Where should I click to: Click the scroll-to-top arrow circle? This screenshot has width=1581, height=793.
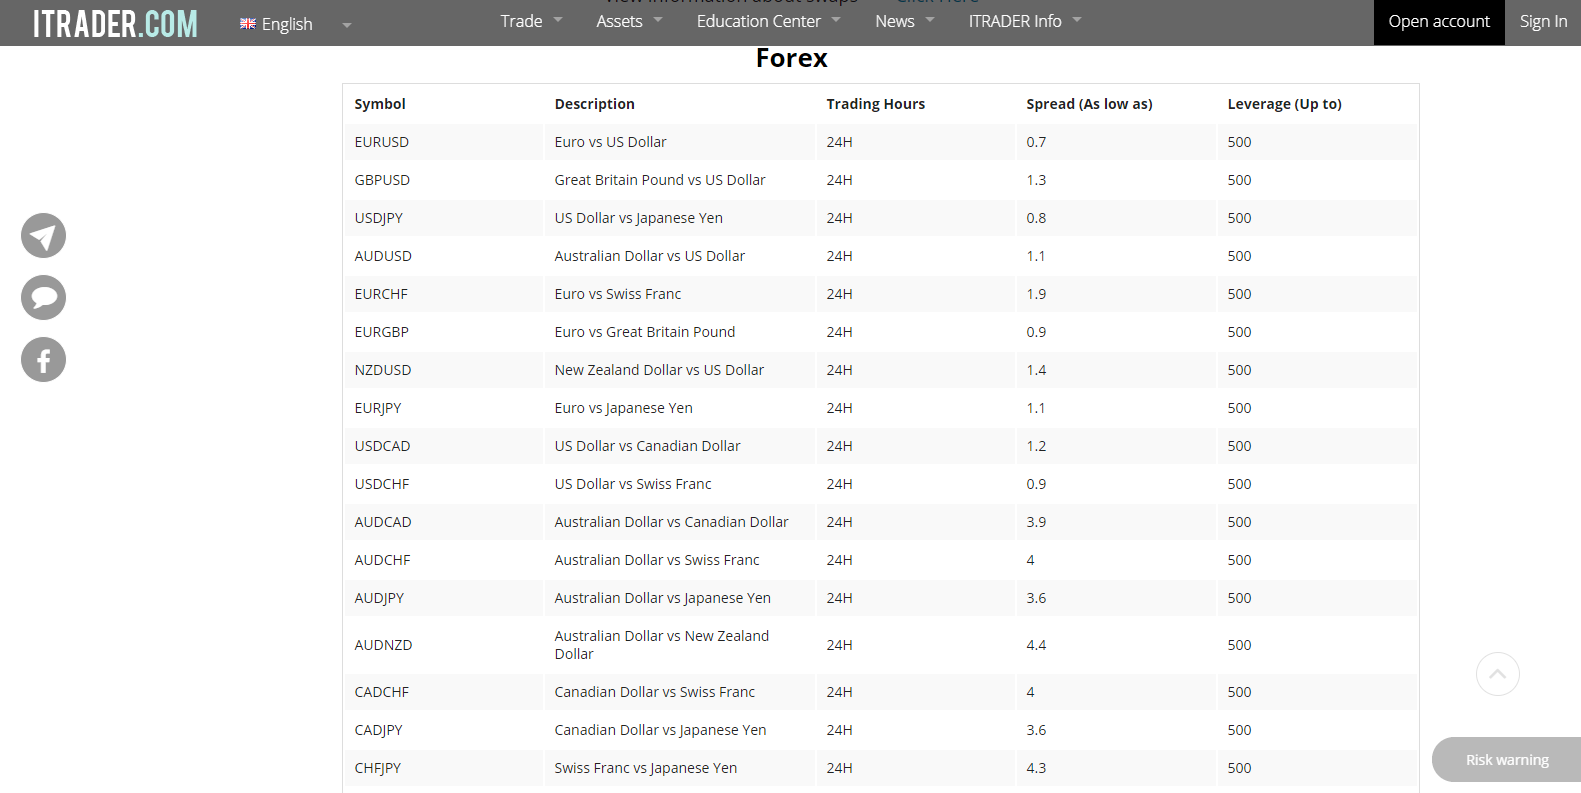click(1497, 674)
